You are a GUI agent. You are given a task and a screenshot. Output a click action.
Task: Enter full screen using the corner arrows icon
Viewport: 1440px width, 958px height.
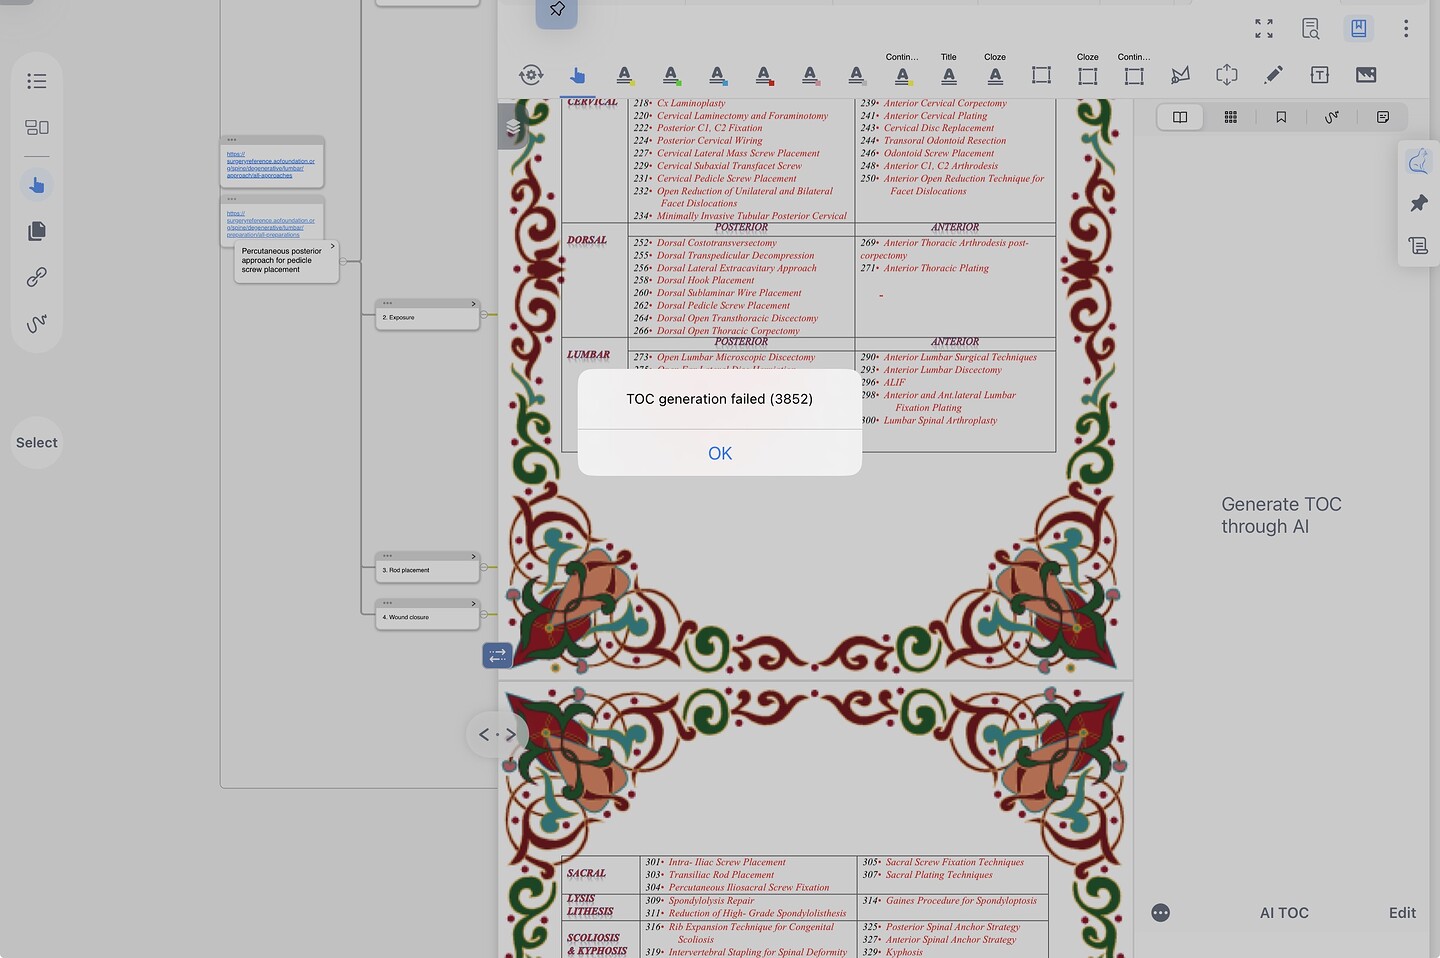(1264, 29)
